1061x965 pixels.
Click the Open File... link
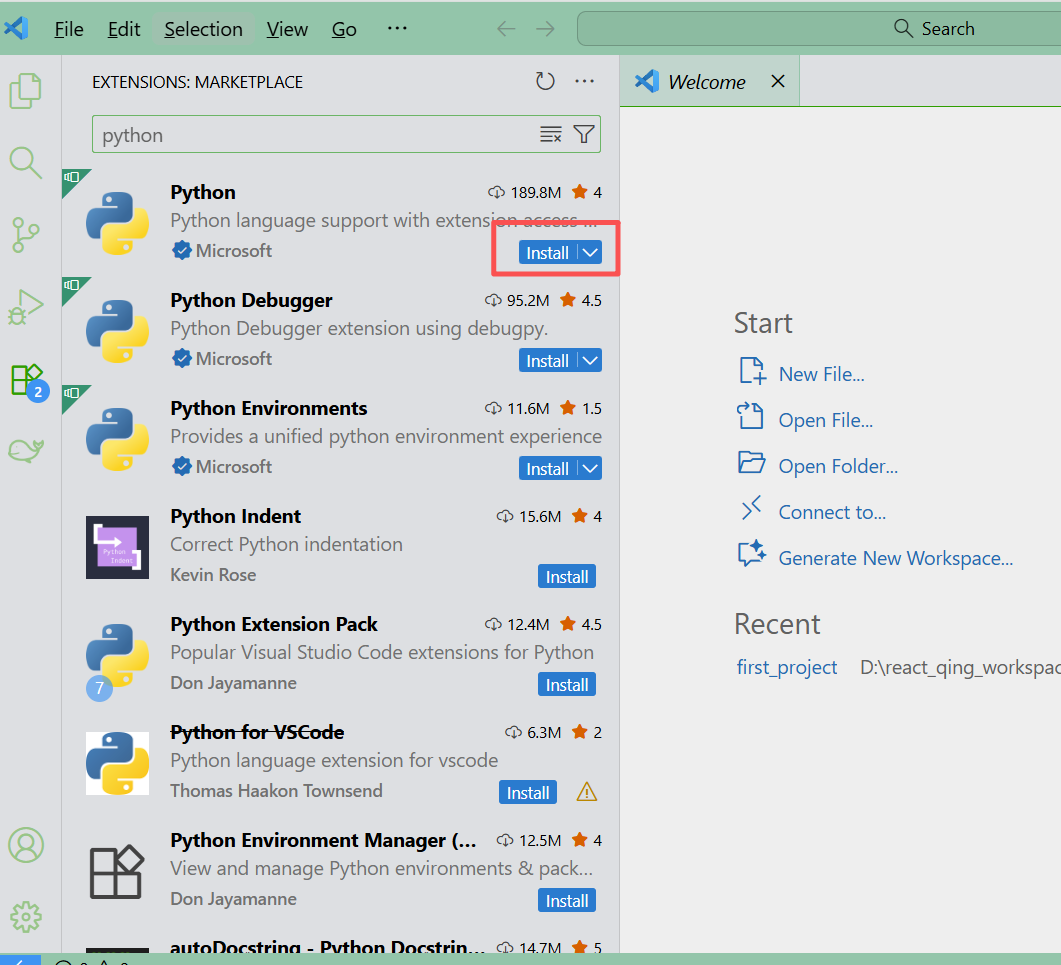pos(826,420)
